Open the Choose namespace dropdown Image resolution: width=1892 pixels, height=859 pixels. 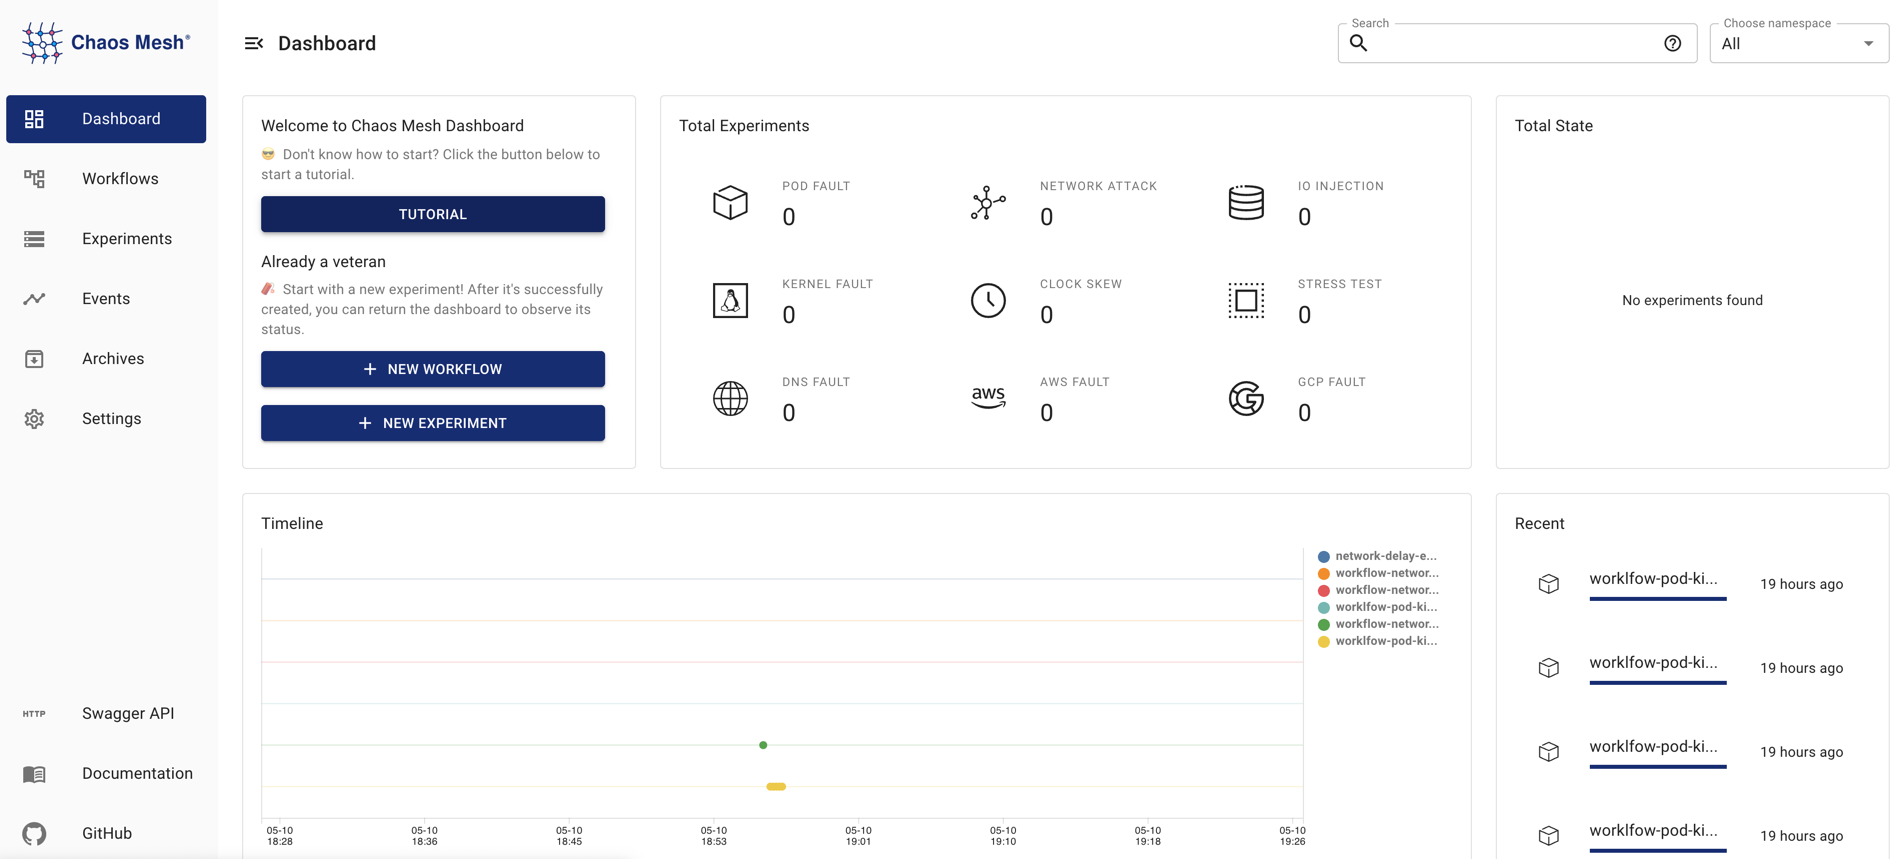(1797, 44)
